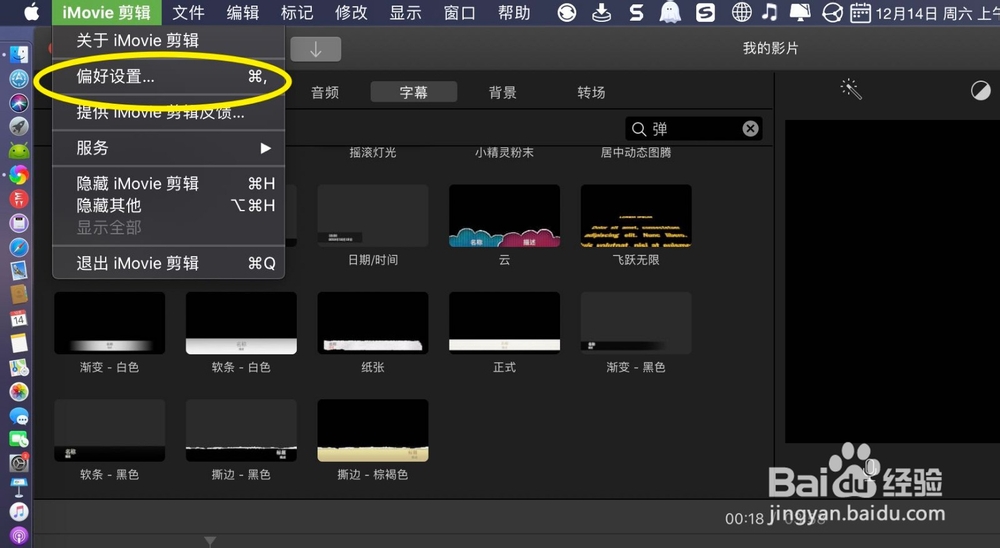Screen dimensions: 1000x548
Task: Select the 飞跃无限 title thumbnail
Action: [636, 216]
